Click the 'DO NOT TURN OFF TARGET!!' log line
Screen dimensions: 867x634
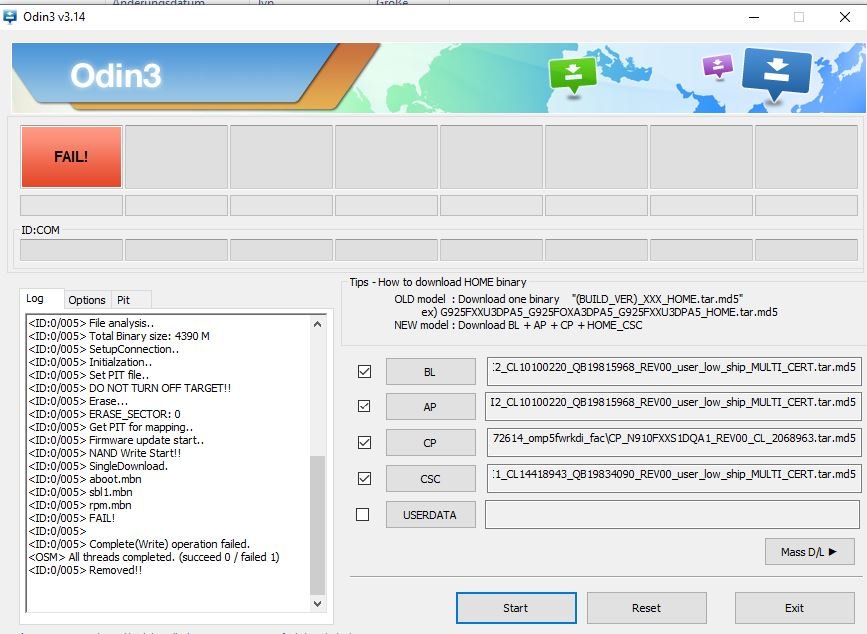pyautogui.click(x=129, y=388)
